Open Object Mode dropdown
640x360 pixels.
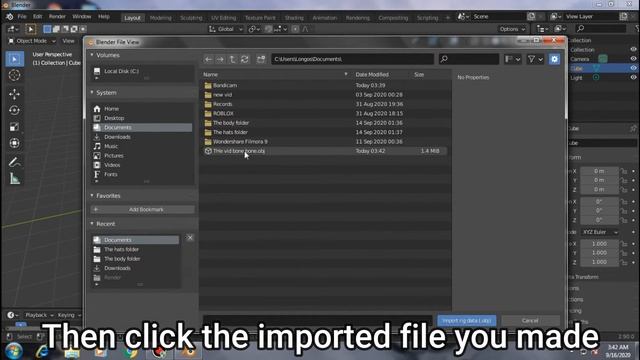point(32,41)
